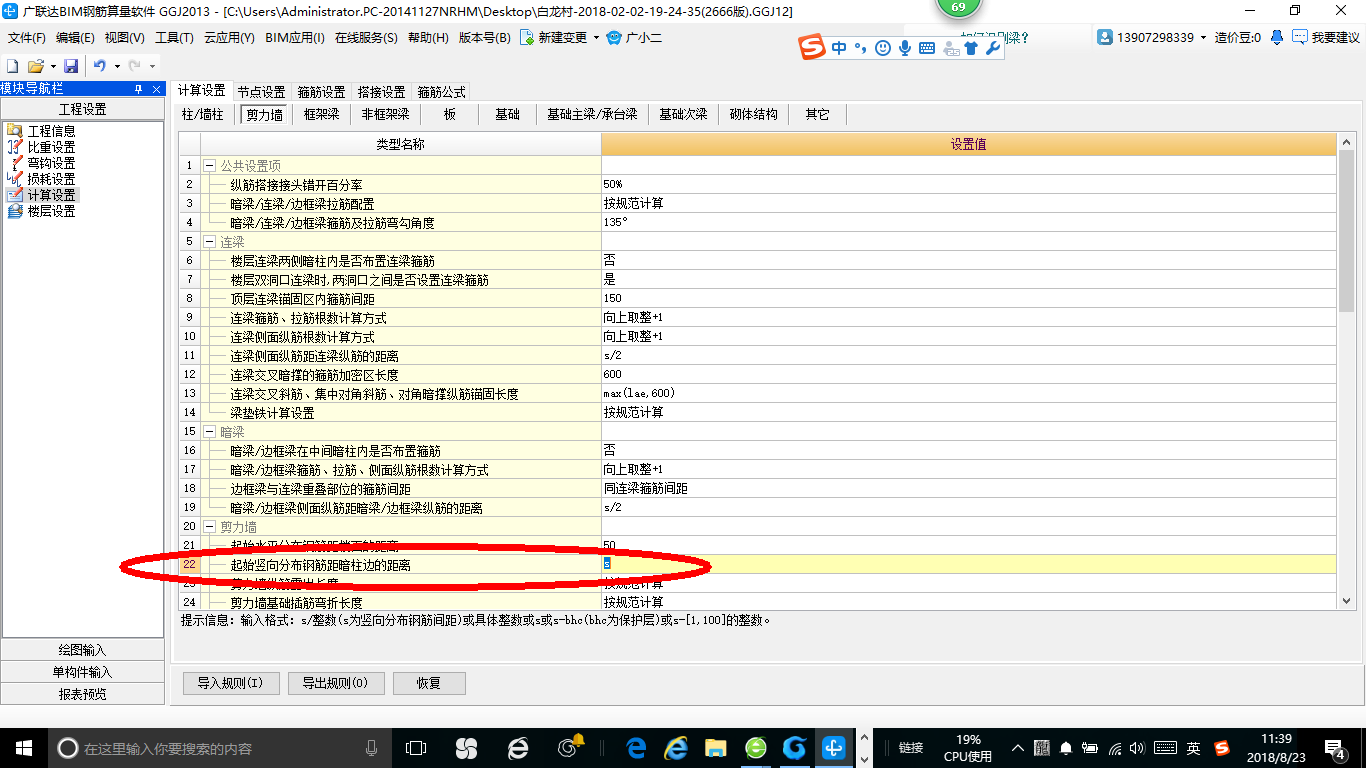Screen dimensions: 1366x768
Task: Select the 非框架梁 component tab
Action: point(385,114)
